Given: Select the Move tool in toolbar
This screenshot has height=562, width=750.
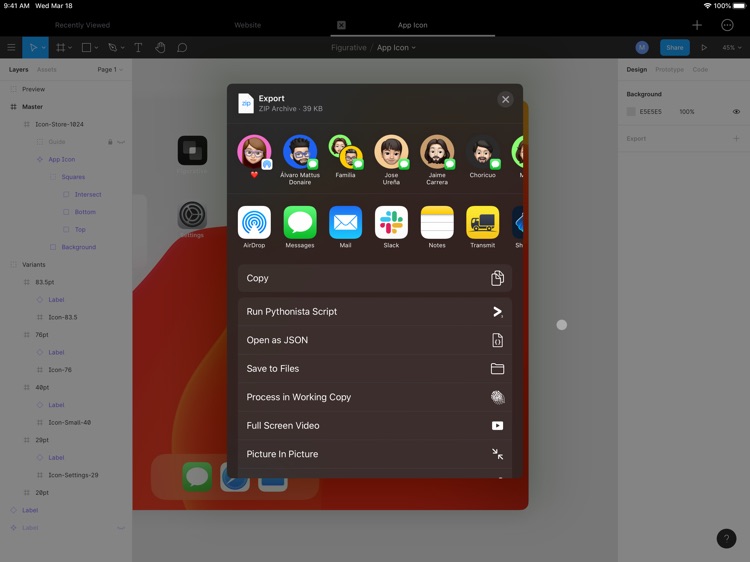Looking at the screenshot, I should pyautogui.click(x=33, y=47).
